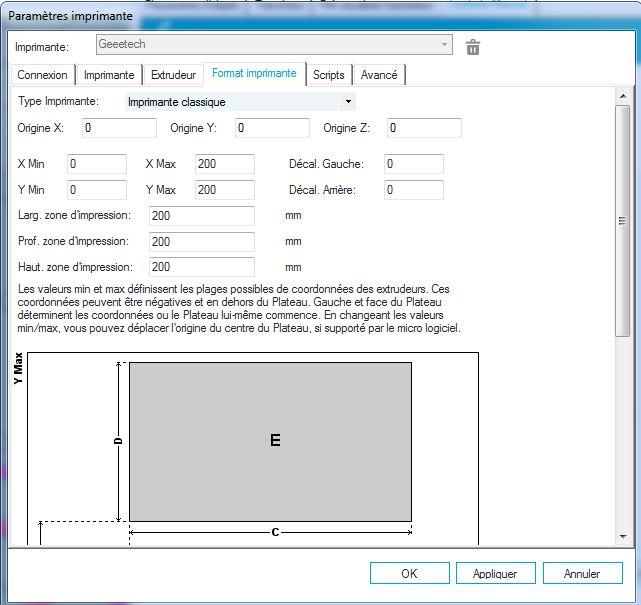Click the scrollbar down arrow
The width and height of the screenshot is (641, 605).
pos(623,536)
